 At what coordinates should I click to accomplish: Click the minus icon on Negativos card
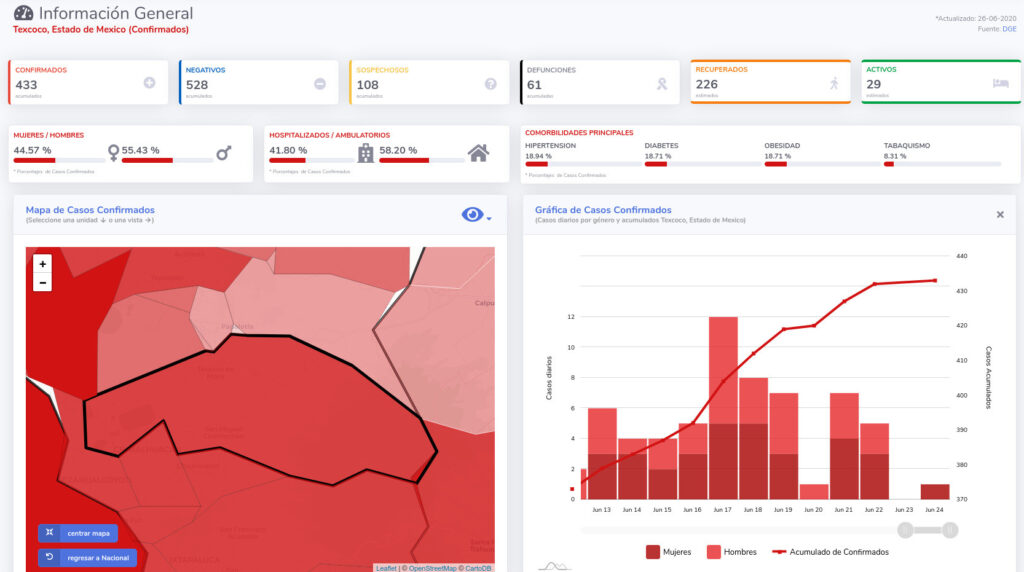[320, 84]
